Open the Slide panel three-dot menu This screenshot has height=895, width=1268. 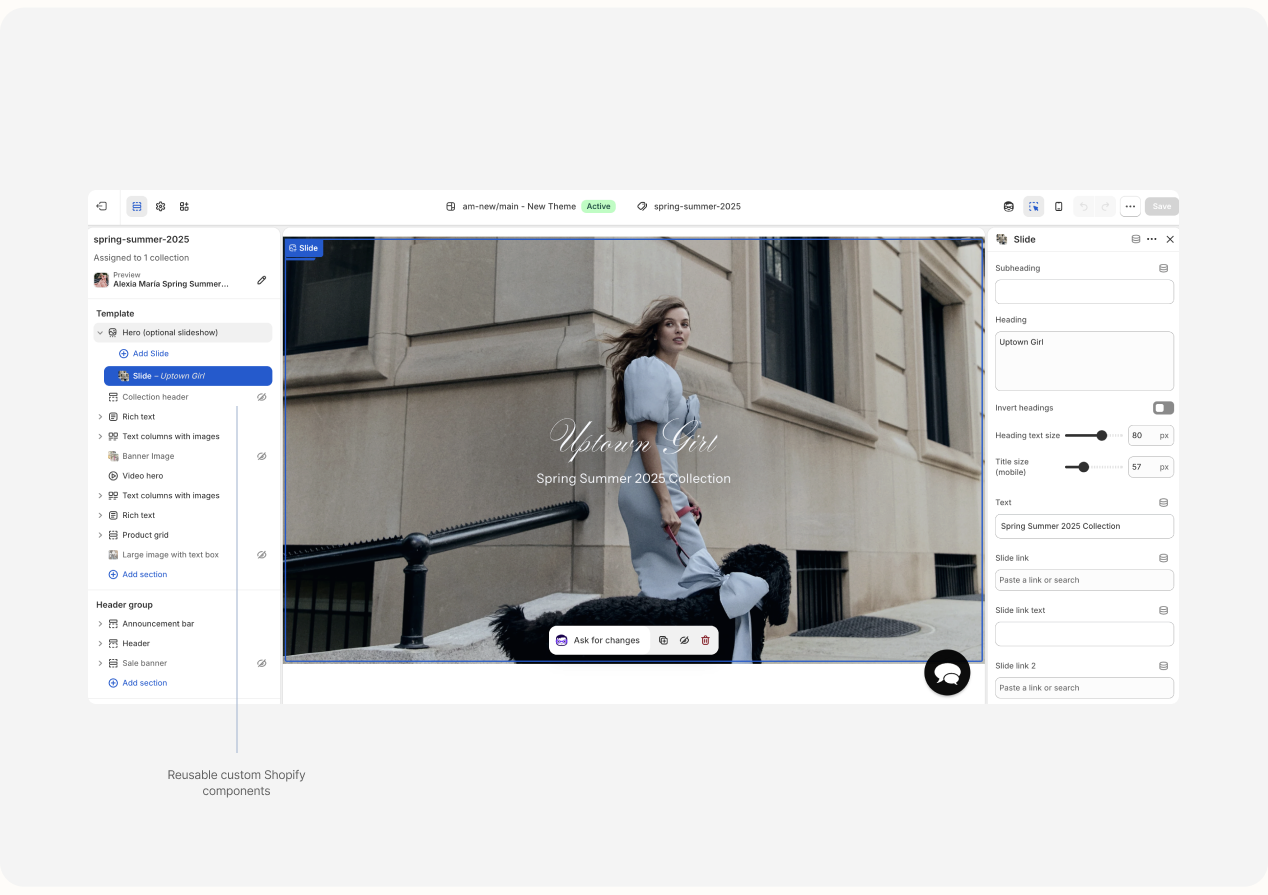click(1152, 239)
